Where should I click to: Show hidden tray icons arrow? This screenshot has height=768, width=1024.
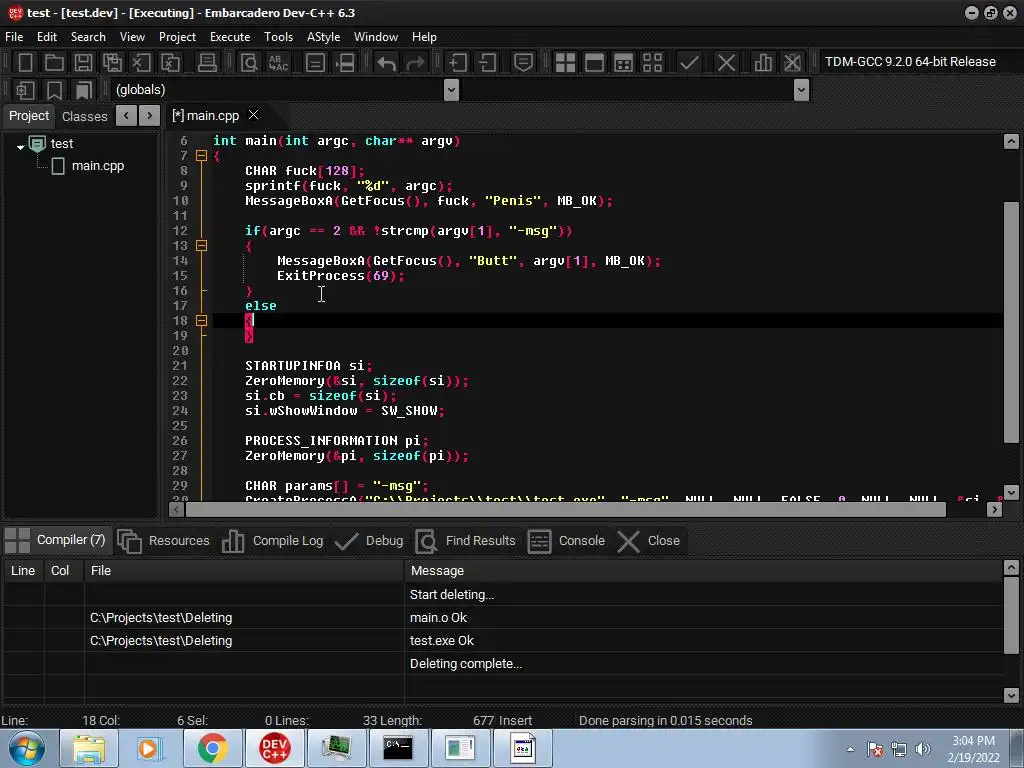(x=850, y=750)
